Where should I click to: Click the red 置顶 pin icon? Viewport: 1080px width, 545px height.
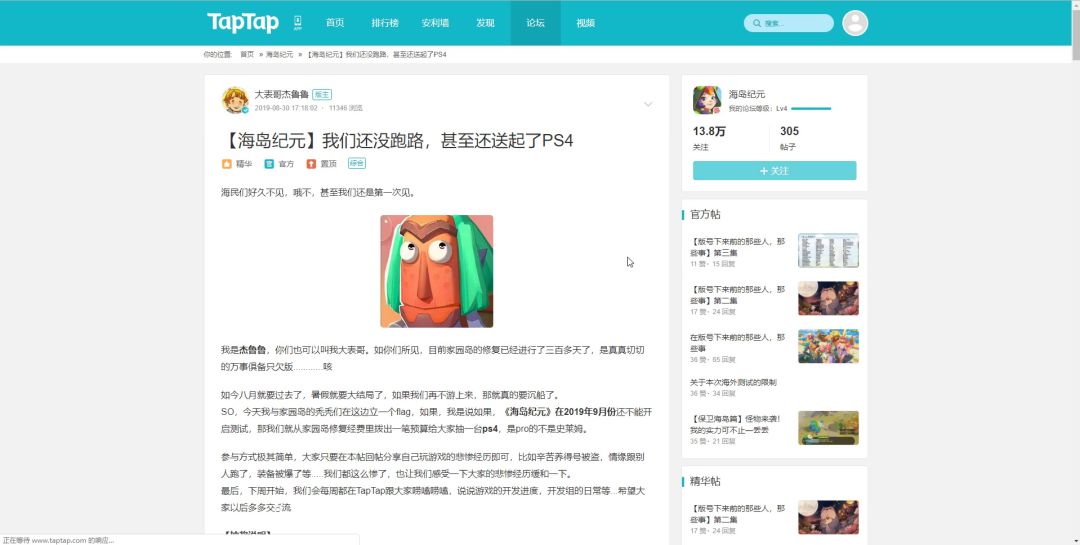click(311, 163)
